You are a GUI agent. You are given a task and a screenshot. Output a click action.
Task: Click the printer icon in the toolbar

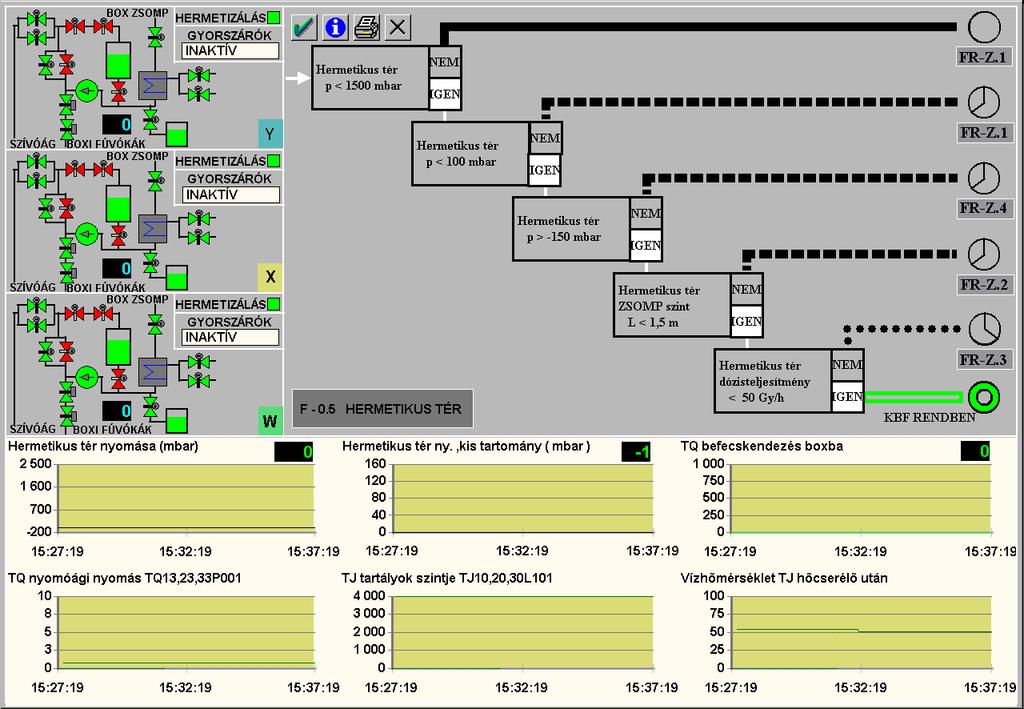(366, 27)
